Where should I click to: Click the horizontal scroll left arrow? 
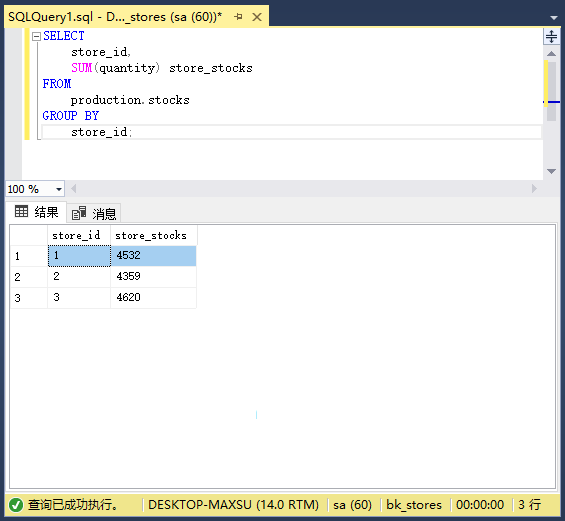[74, 188]
